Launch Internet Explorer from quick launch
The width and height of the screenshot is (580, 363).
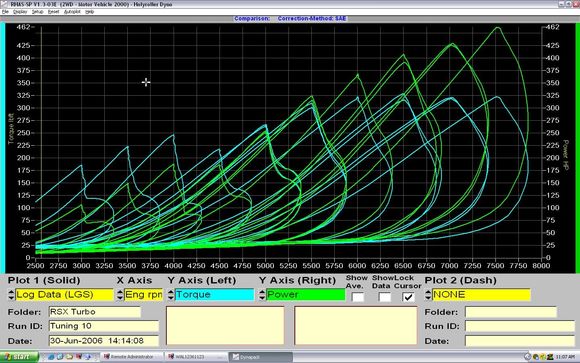coord(51,357)
